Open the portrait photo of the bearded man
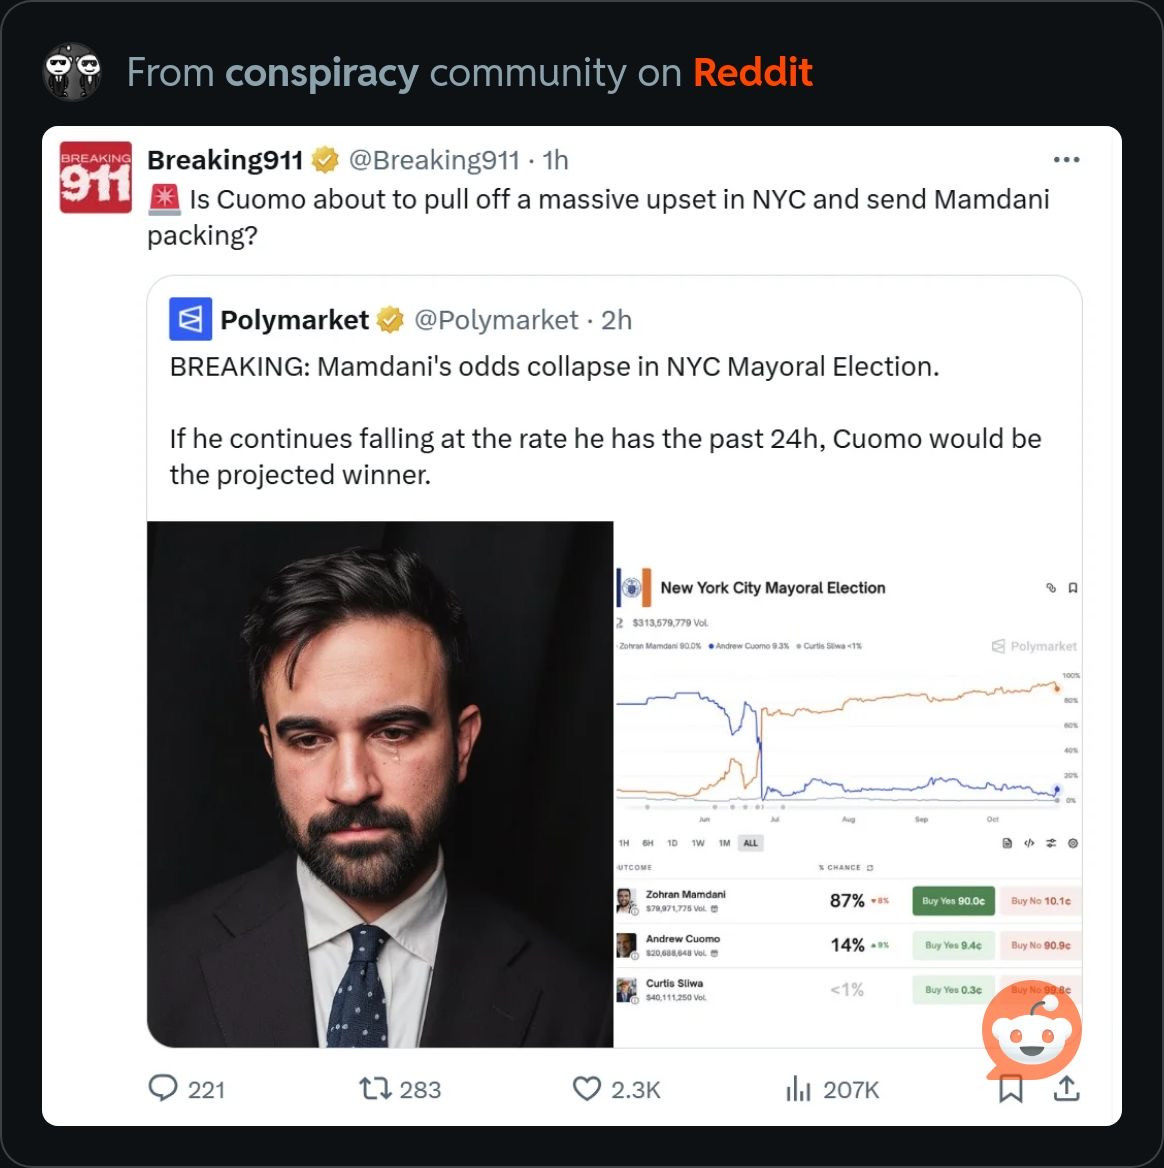 [x=380, y=784]
